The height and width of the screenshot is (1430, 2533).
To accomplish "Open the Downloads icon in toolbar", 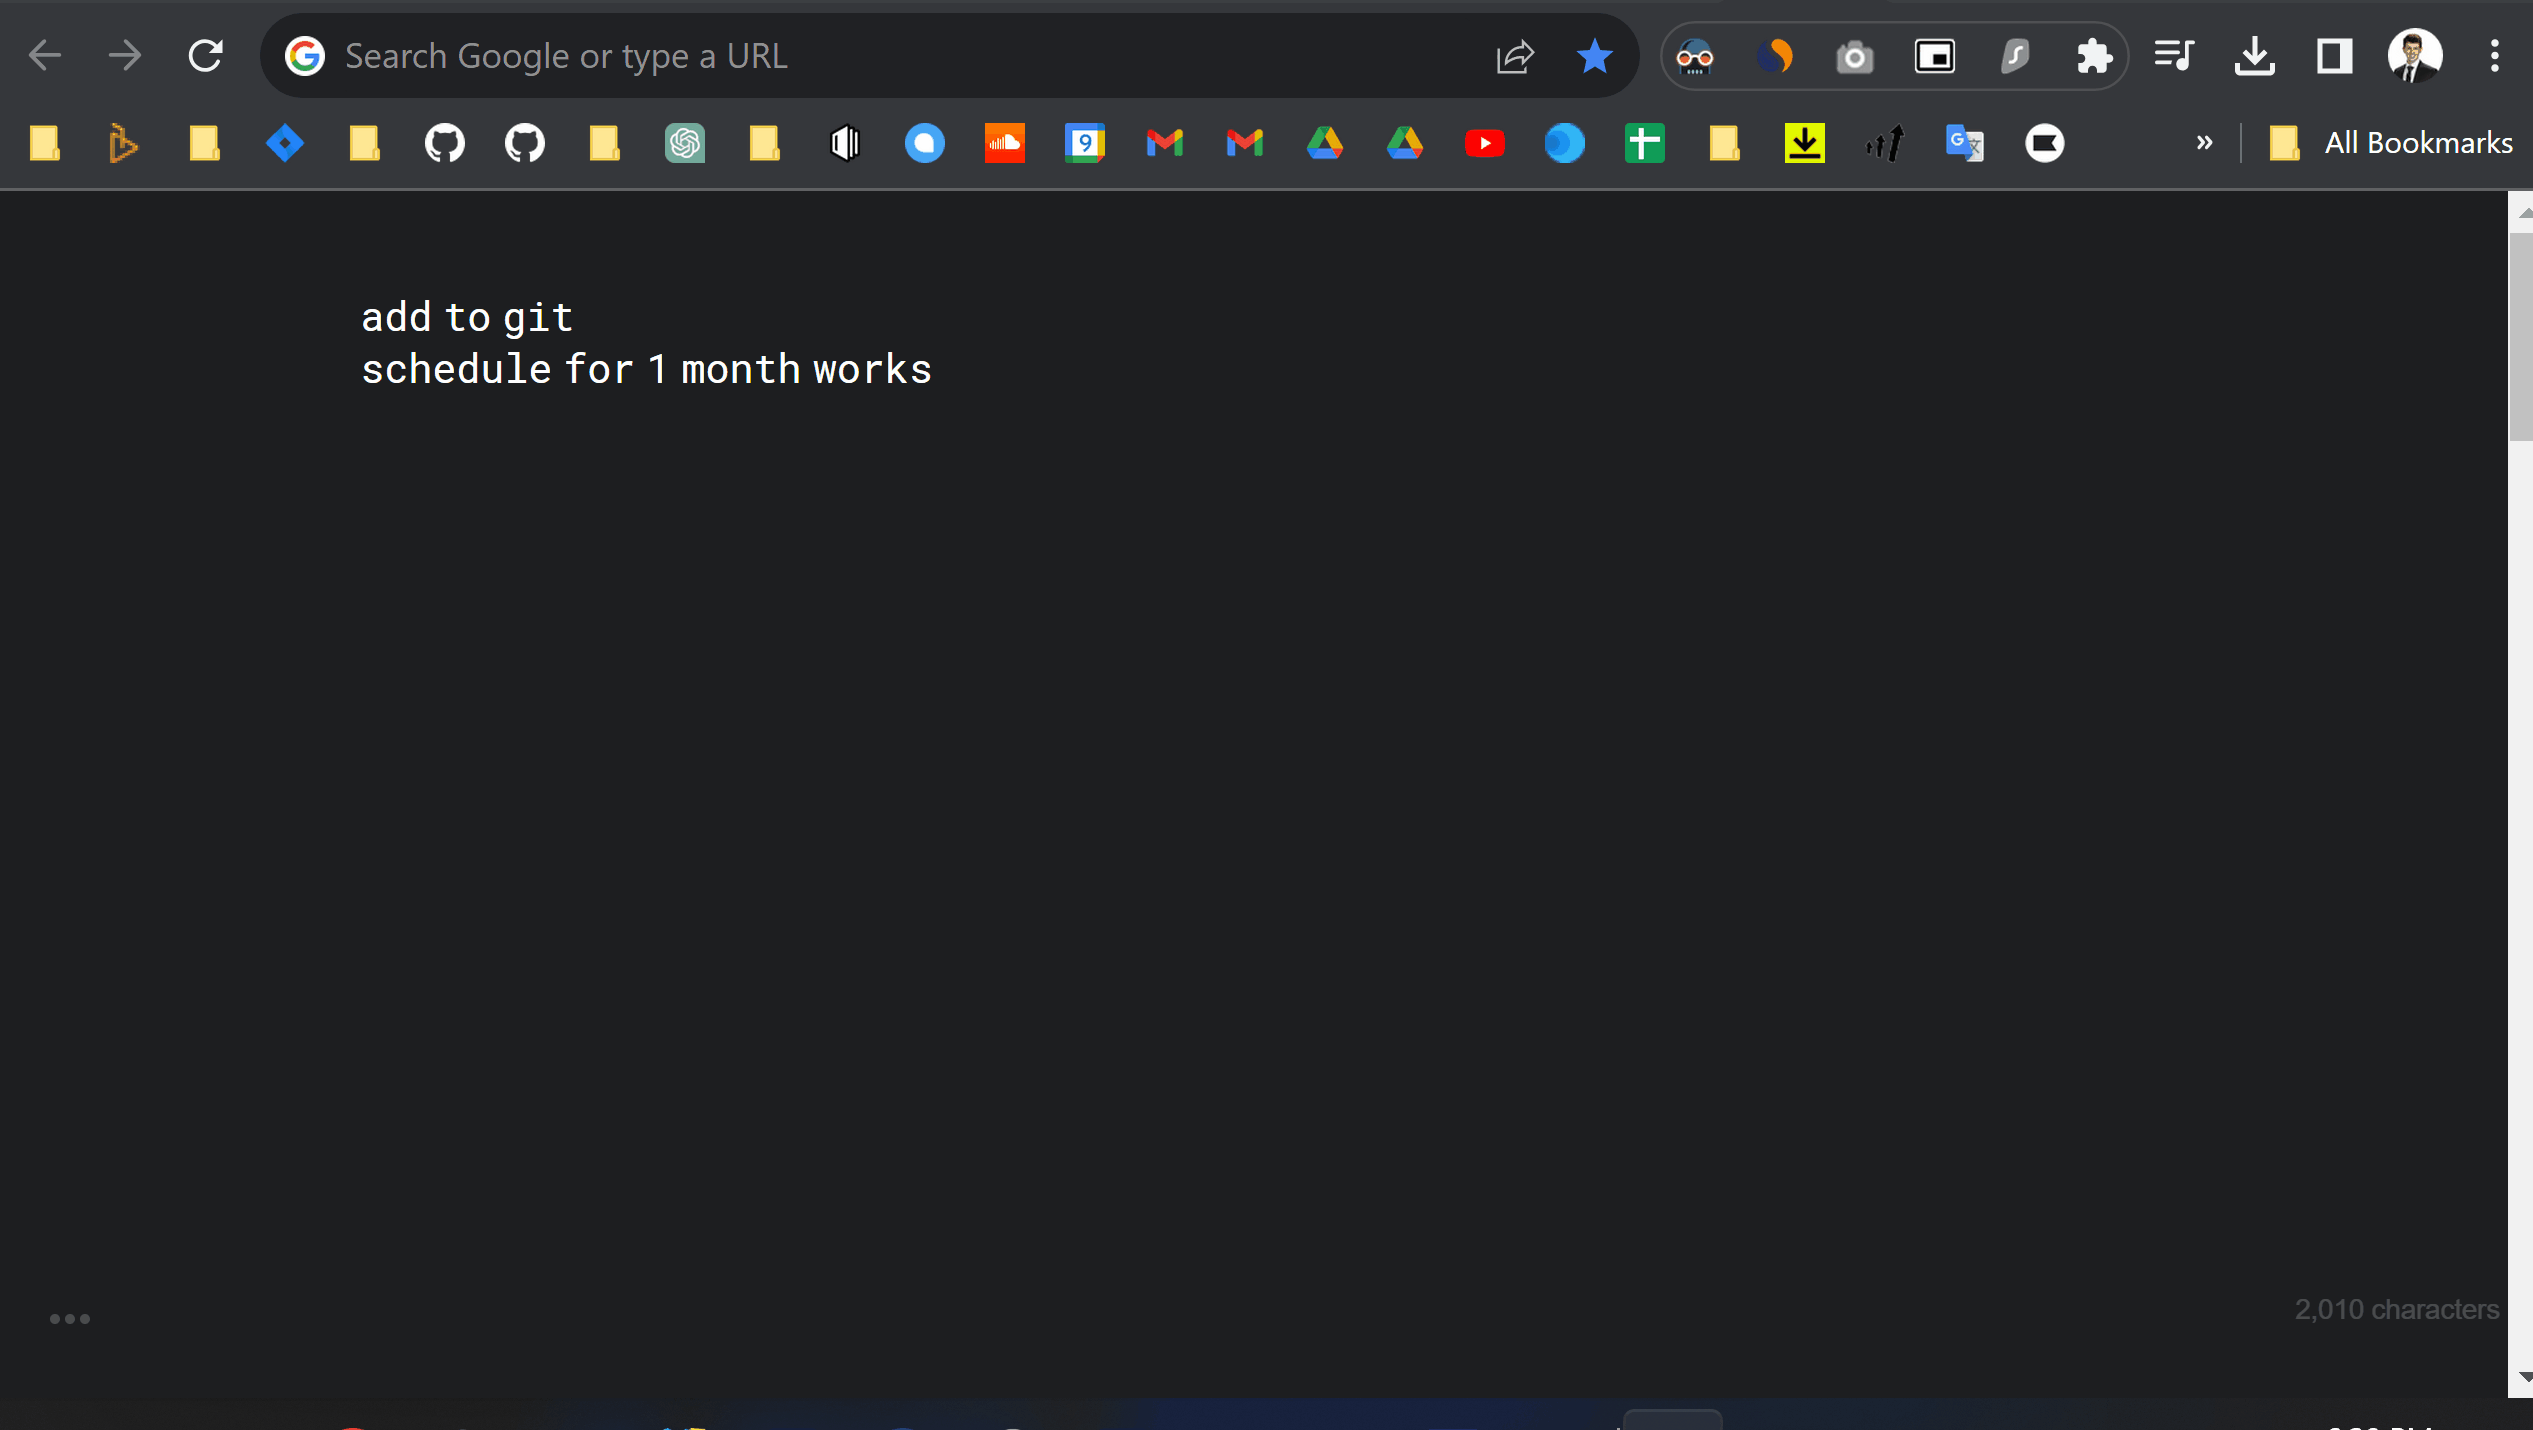I will click(2254, 56).
